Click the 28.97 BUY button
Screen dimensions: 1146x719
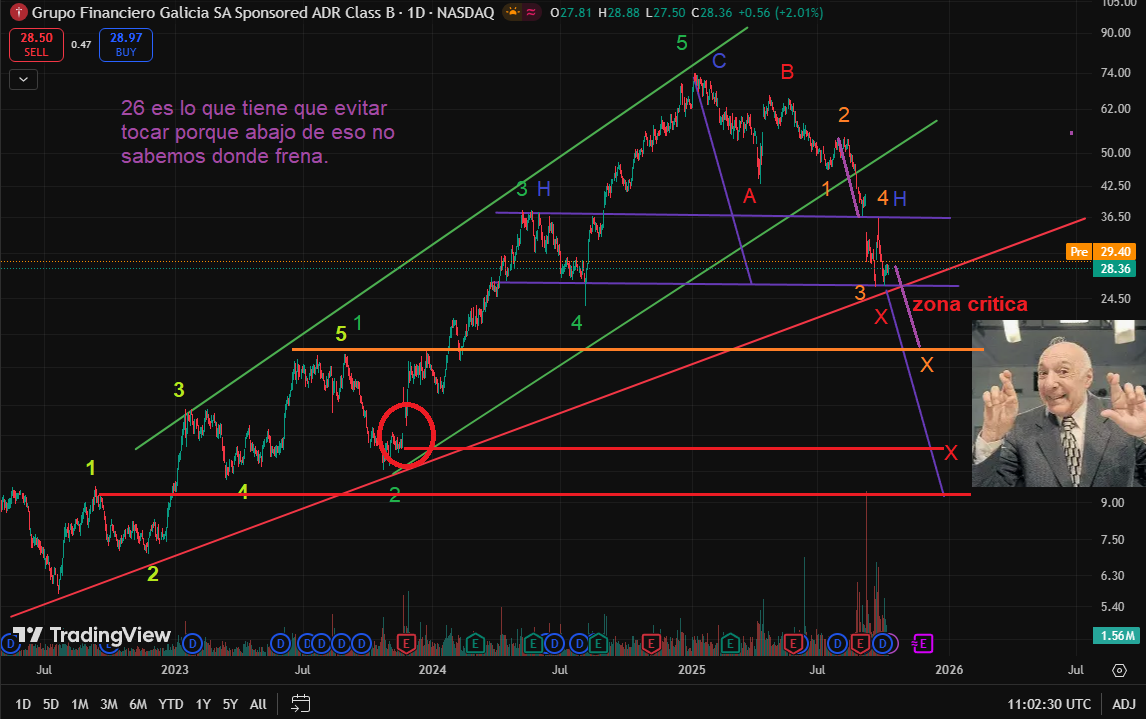(126, 45)
